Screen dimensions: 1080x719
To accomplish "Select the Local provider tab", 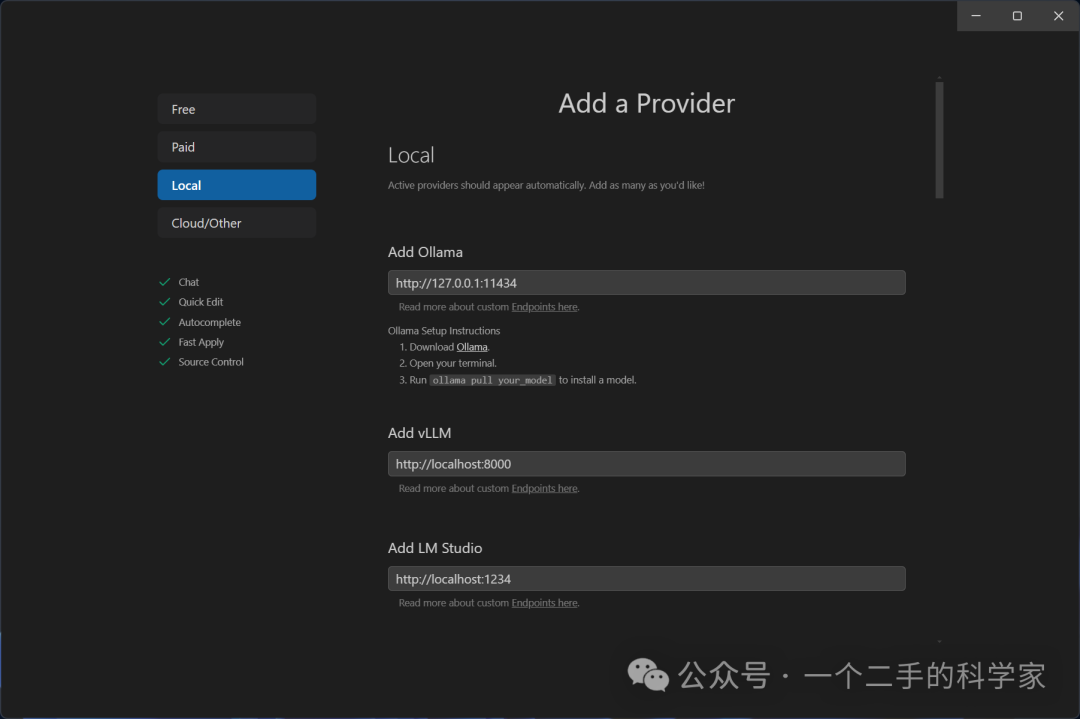I will [x=236, y=185].
